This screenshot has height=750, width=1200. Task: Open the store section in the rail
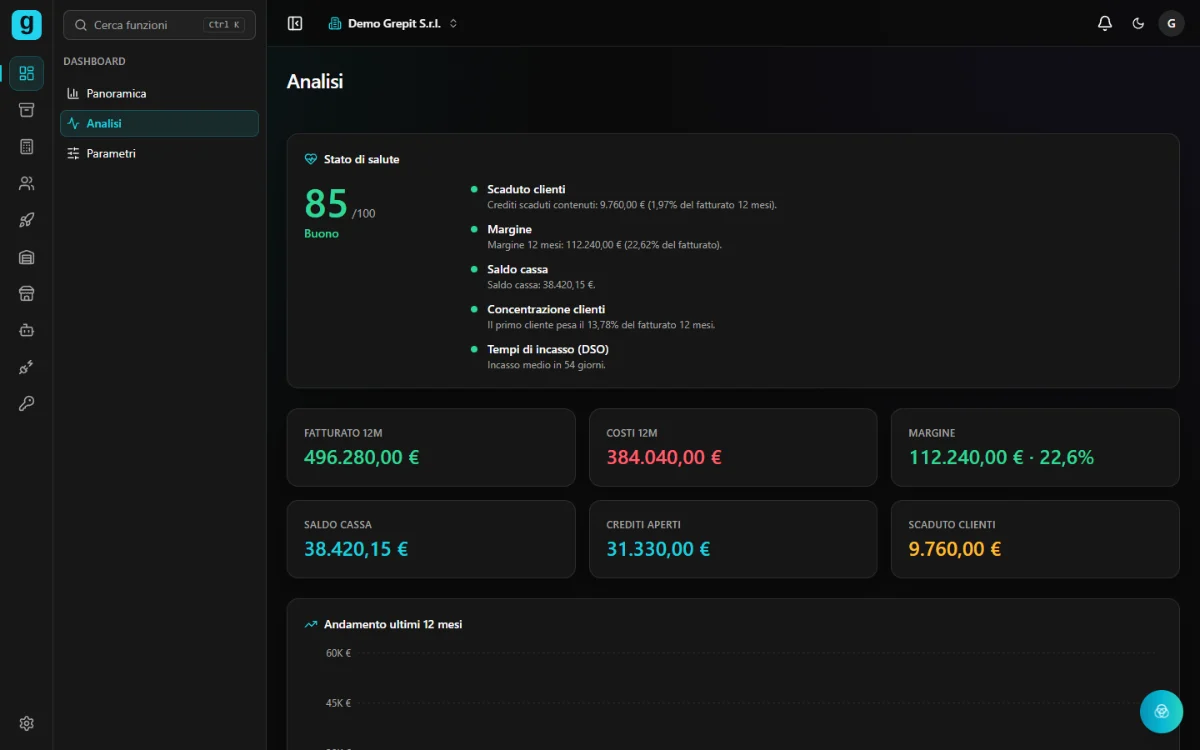click(x=26, y=293)
